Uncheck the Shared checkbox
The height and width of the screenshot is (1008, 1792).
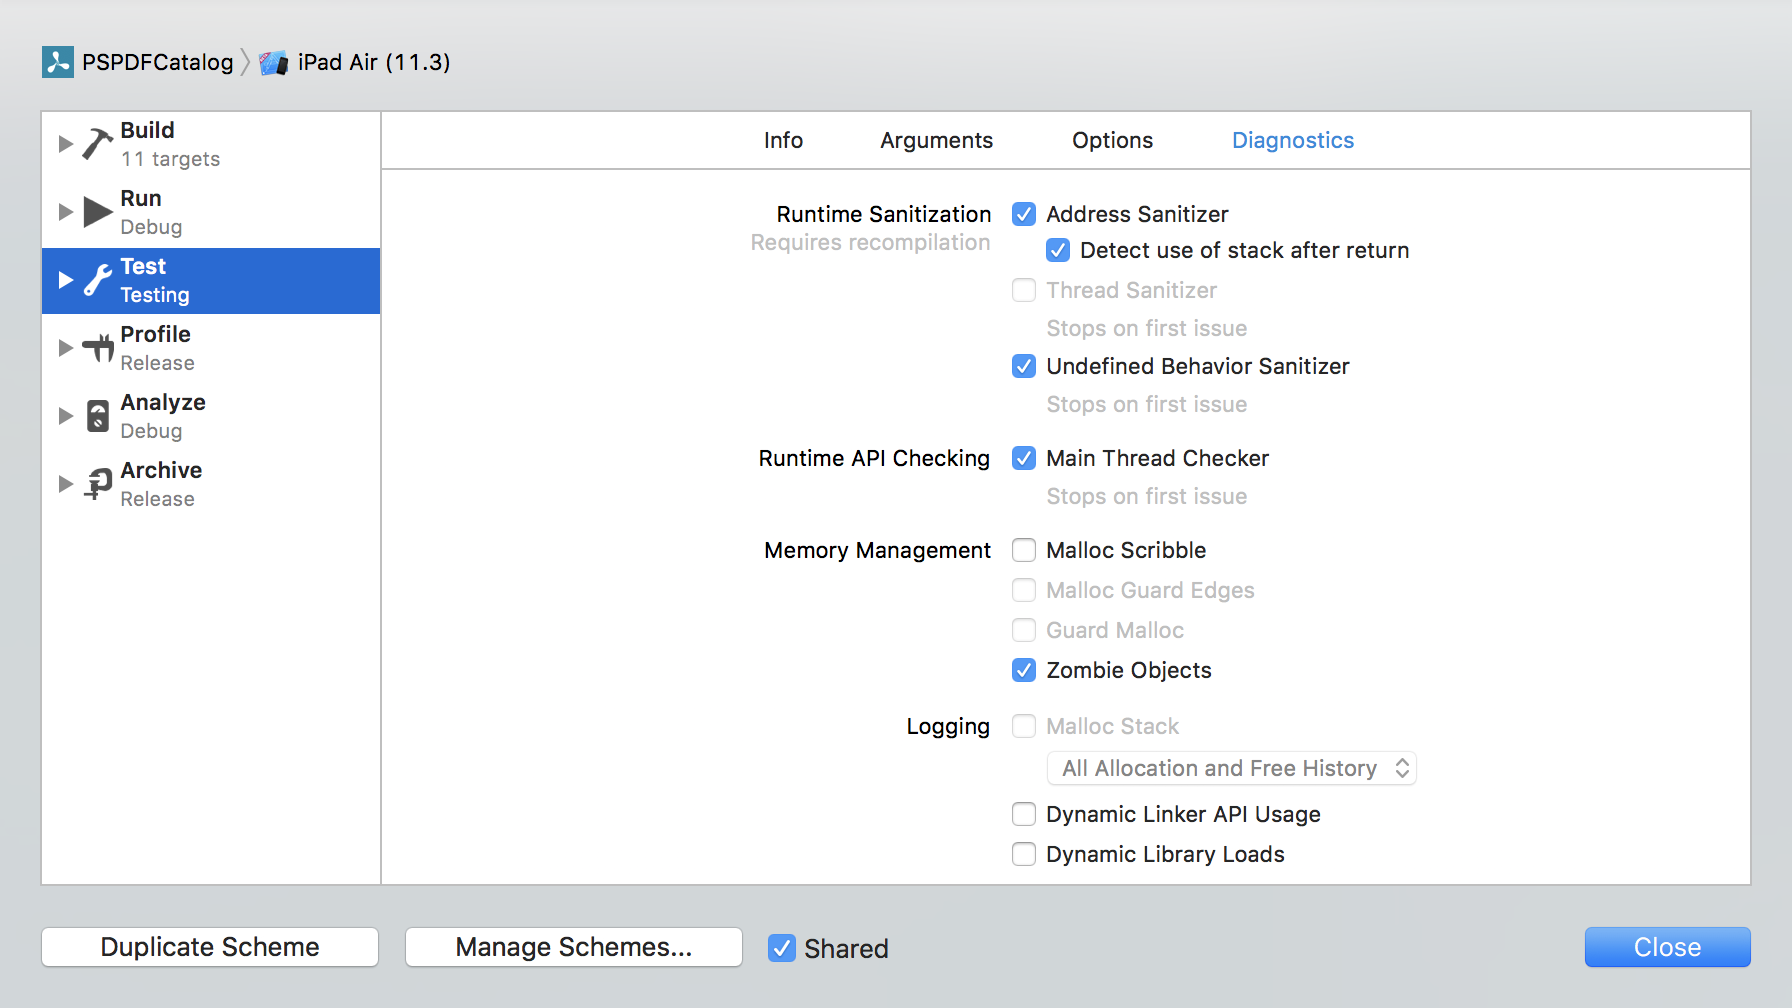[781, 947]
